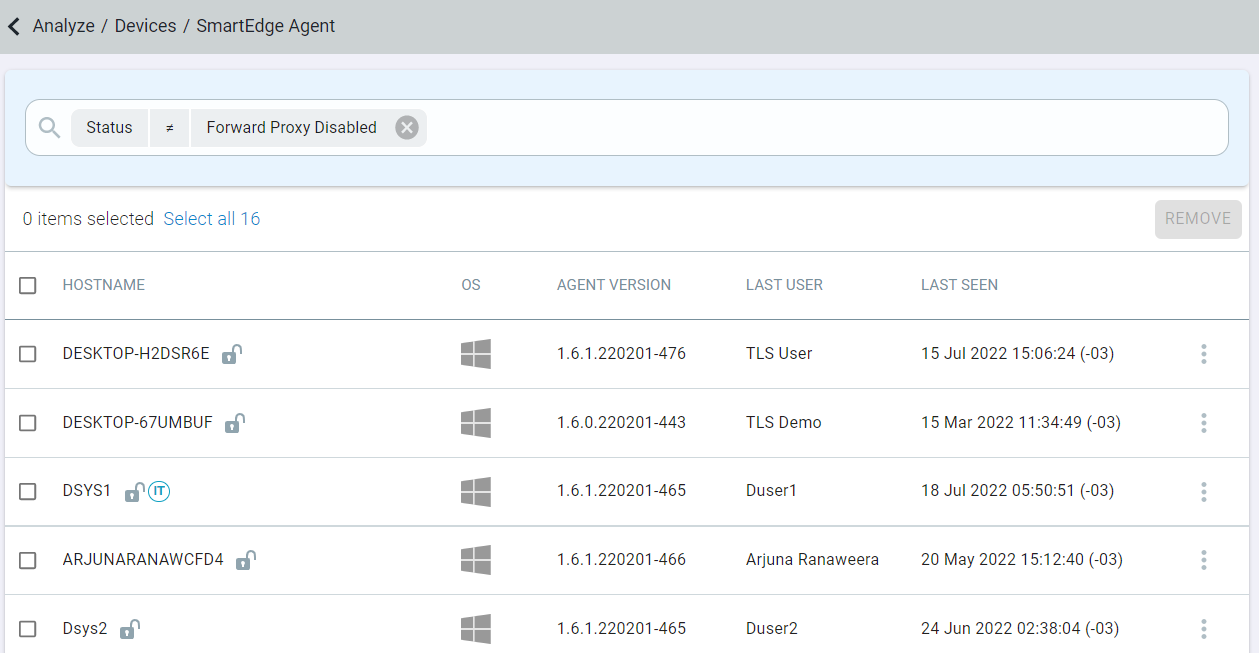
Task: Open the three-dot menu for DESKTOP-H2DSR6E
Action: tap(1203, 353)
